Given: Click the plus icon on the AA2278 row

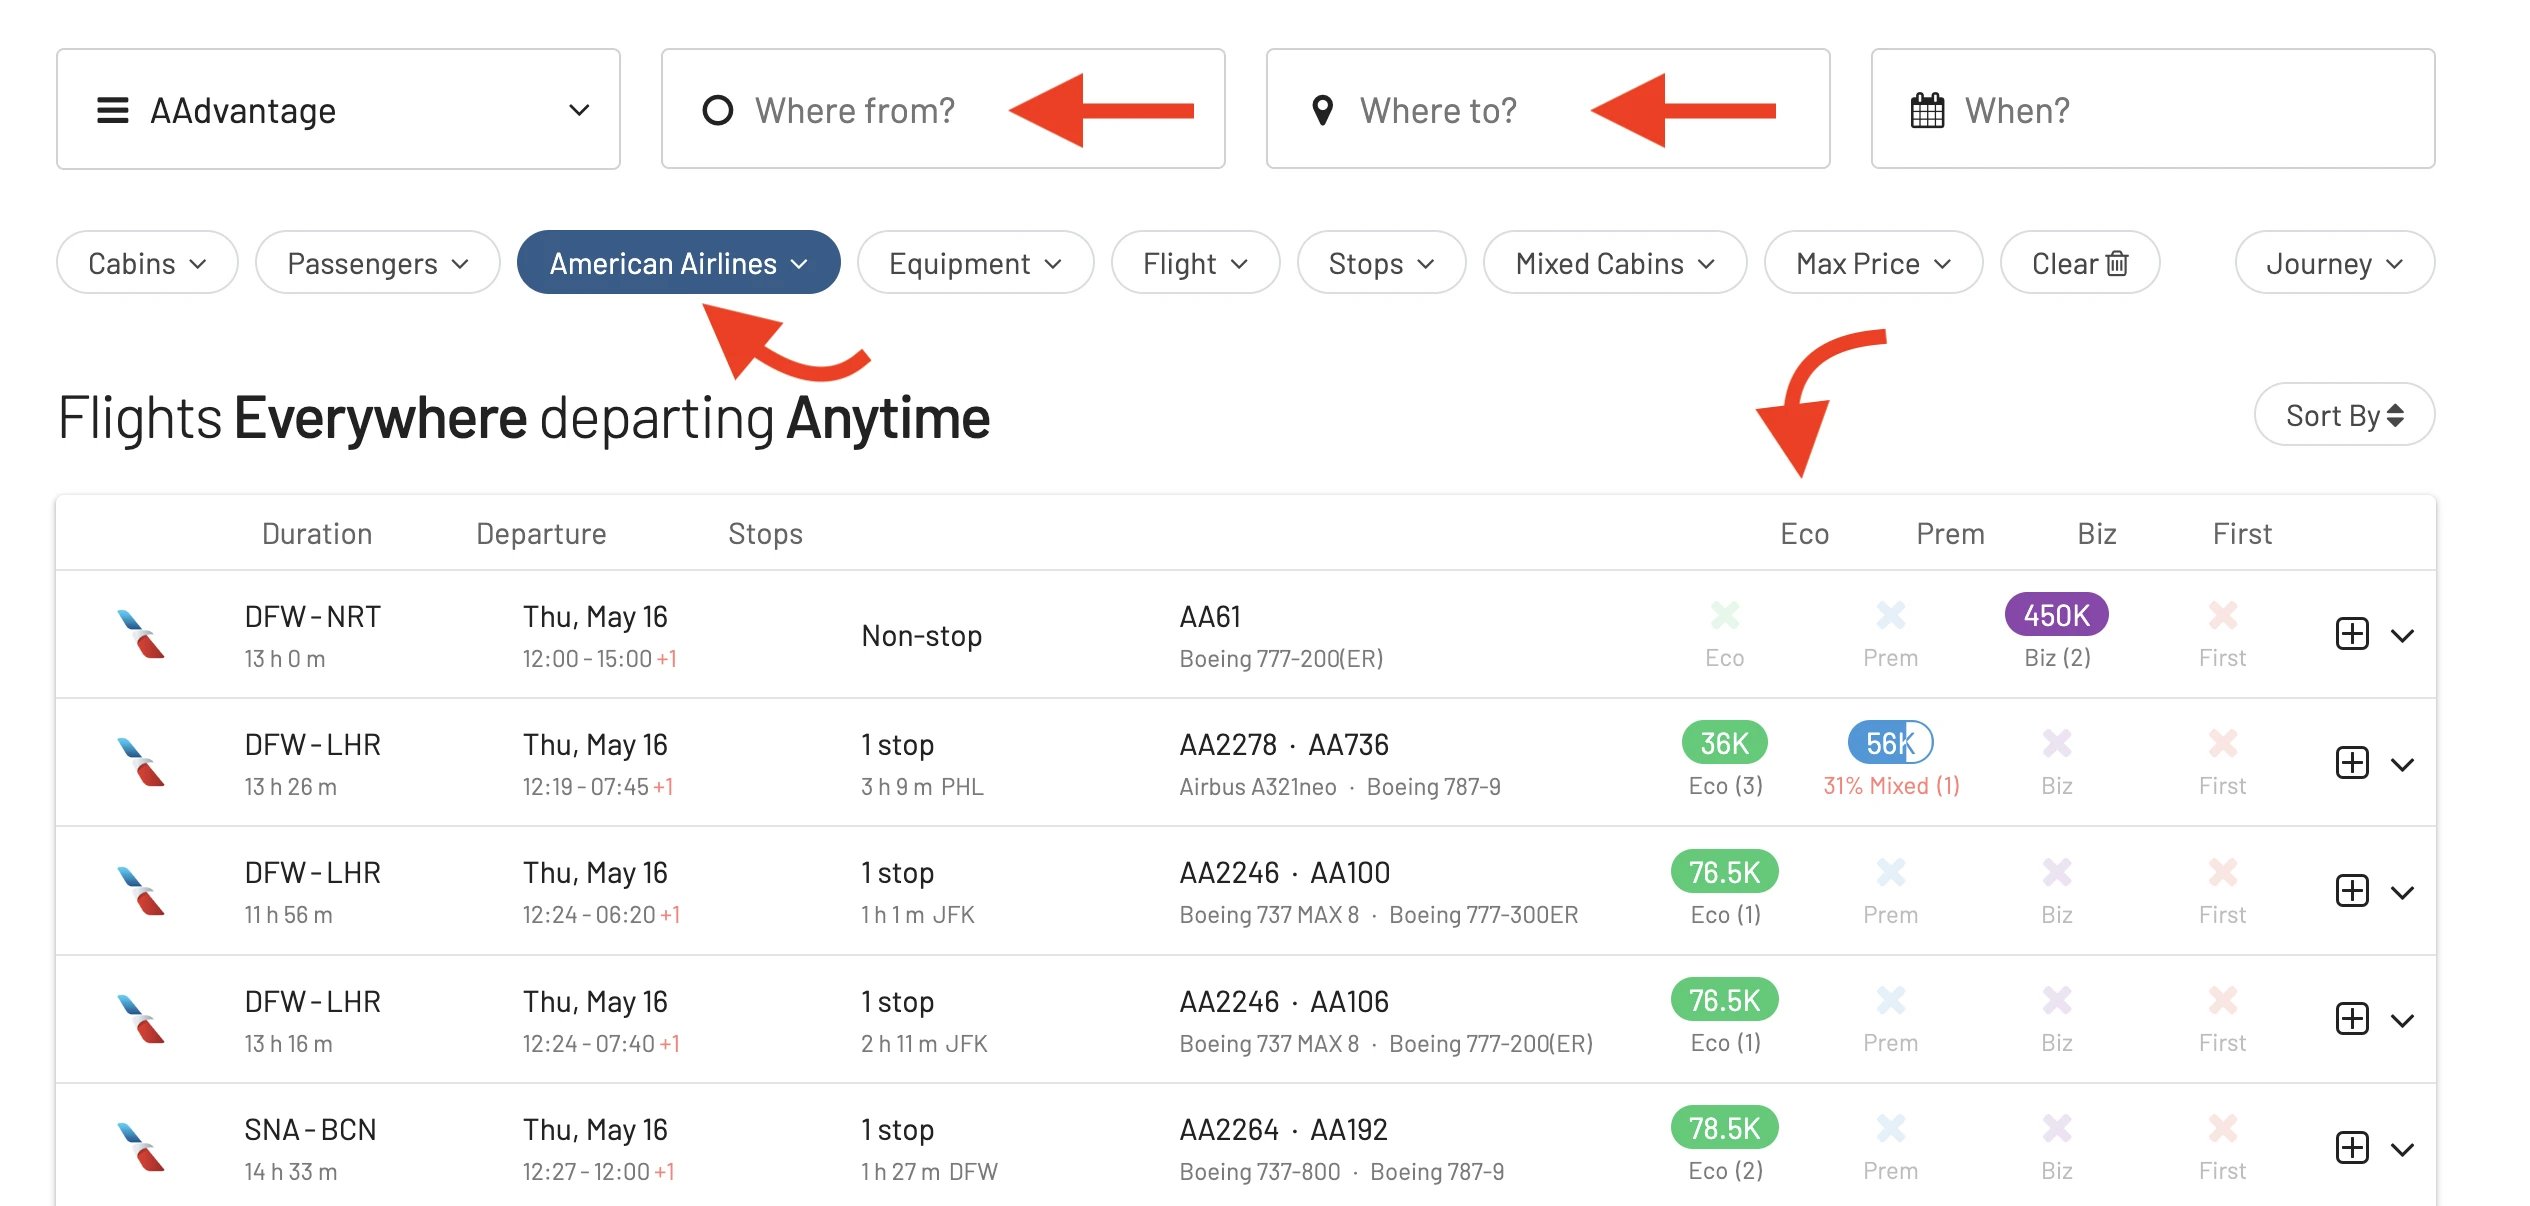Looking at the screenshot, I should [x=2352, y=763].
